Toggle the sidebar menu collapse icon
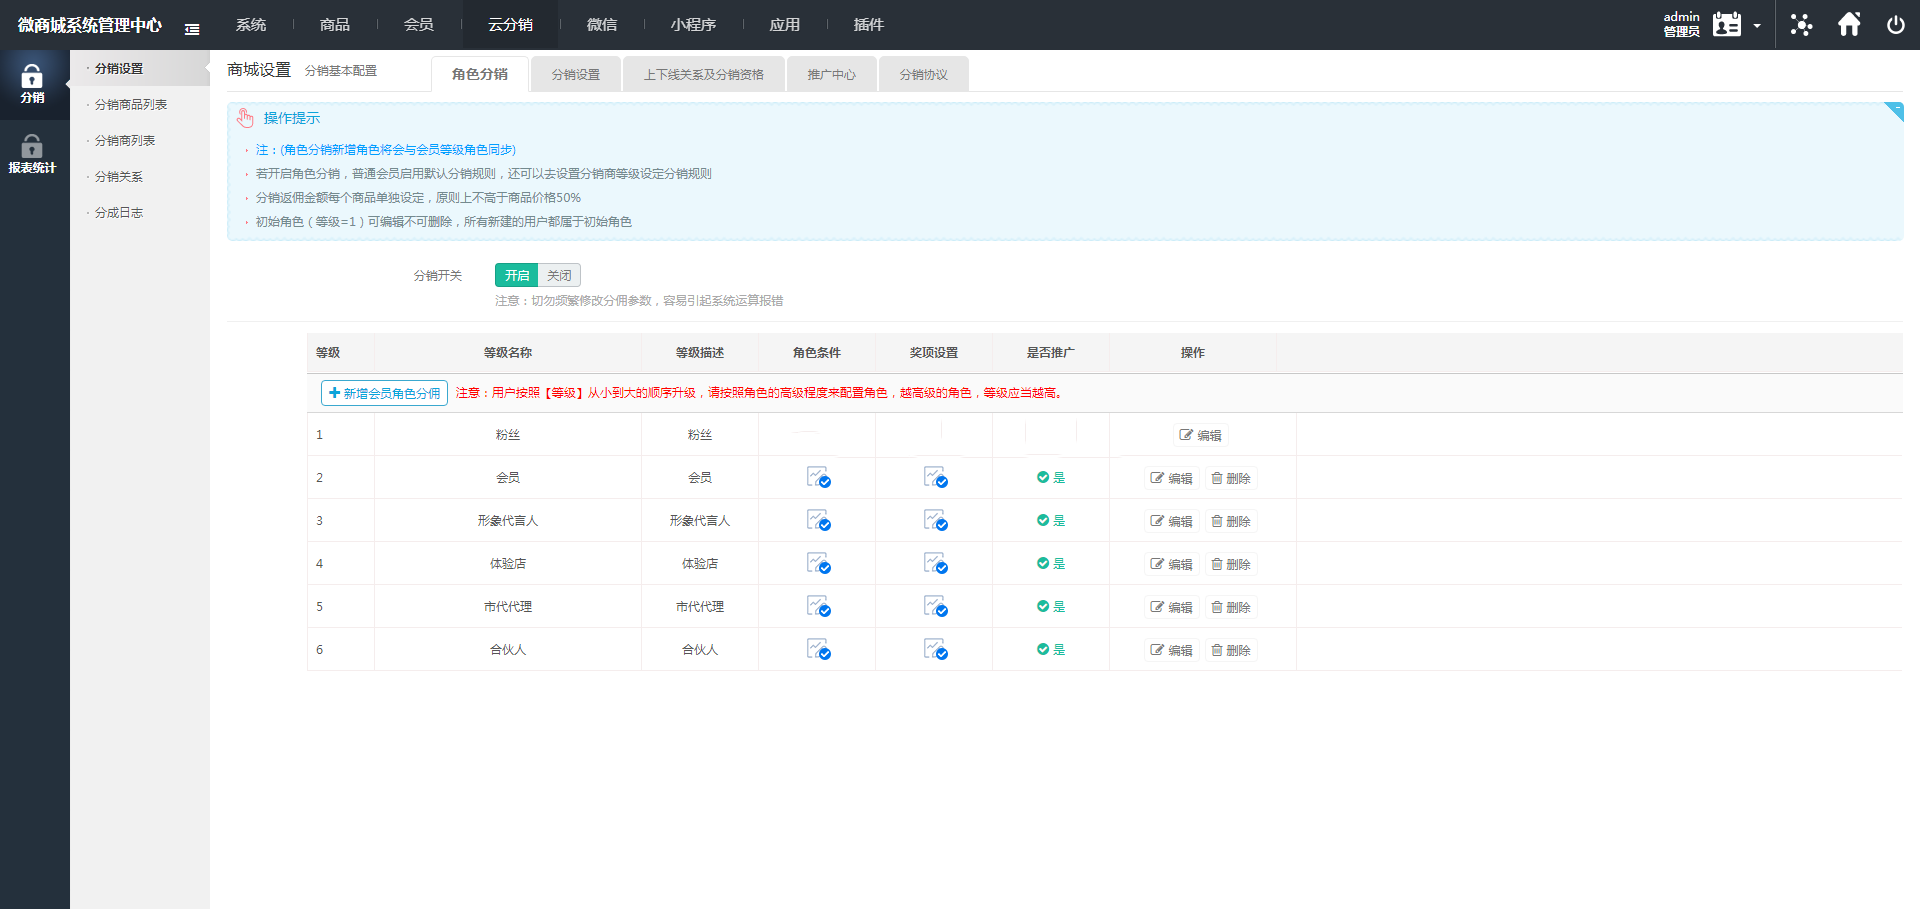This screenshot has width=1920, height=909. [x=192, y=29]
